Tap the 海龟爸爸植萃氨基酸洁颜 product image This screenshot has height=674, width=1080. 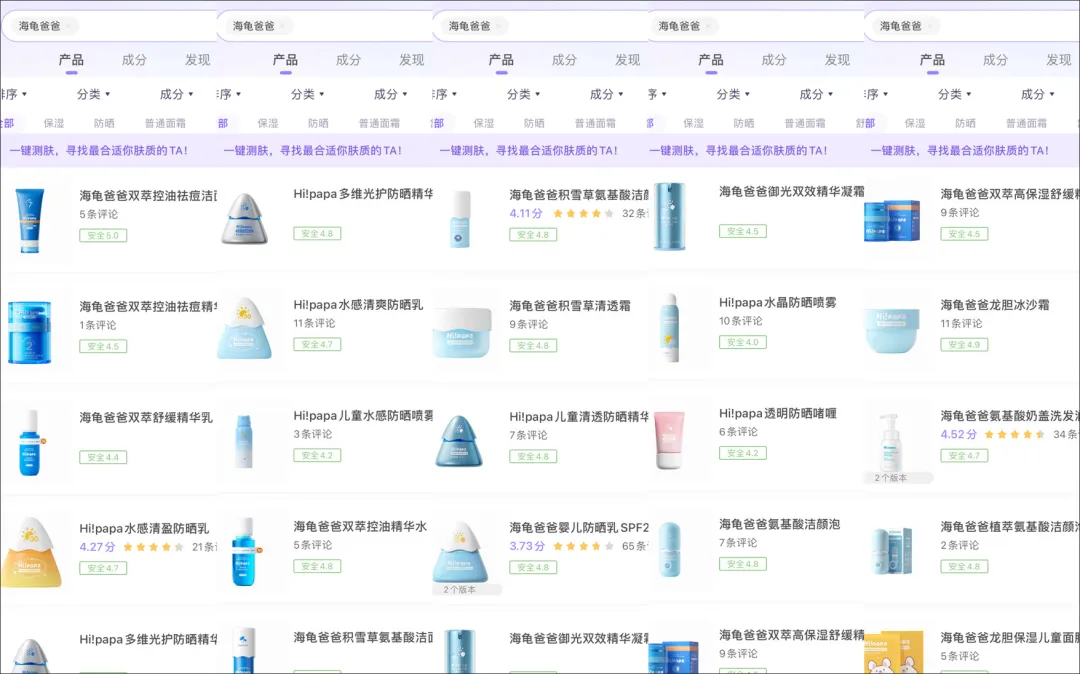(x=891, y=551)
